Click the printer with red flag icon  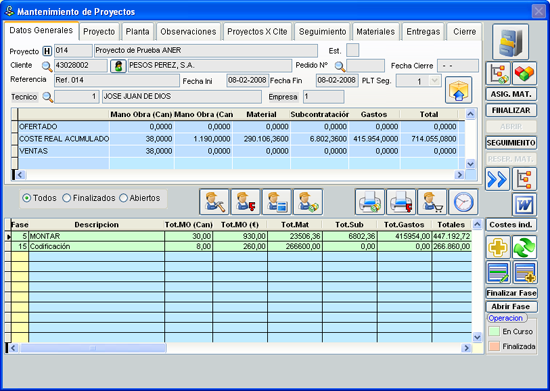[401, 202]
